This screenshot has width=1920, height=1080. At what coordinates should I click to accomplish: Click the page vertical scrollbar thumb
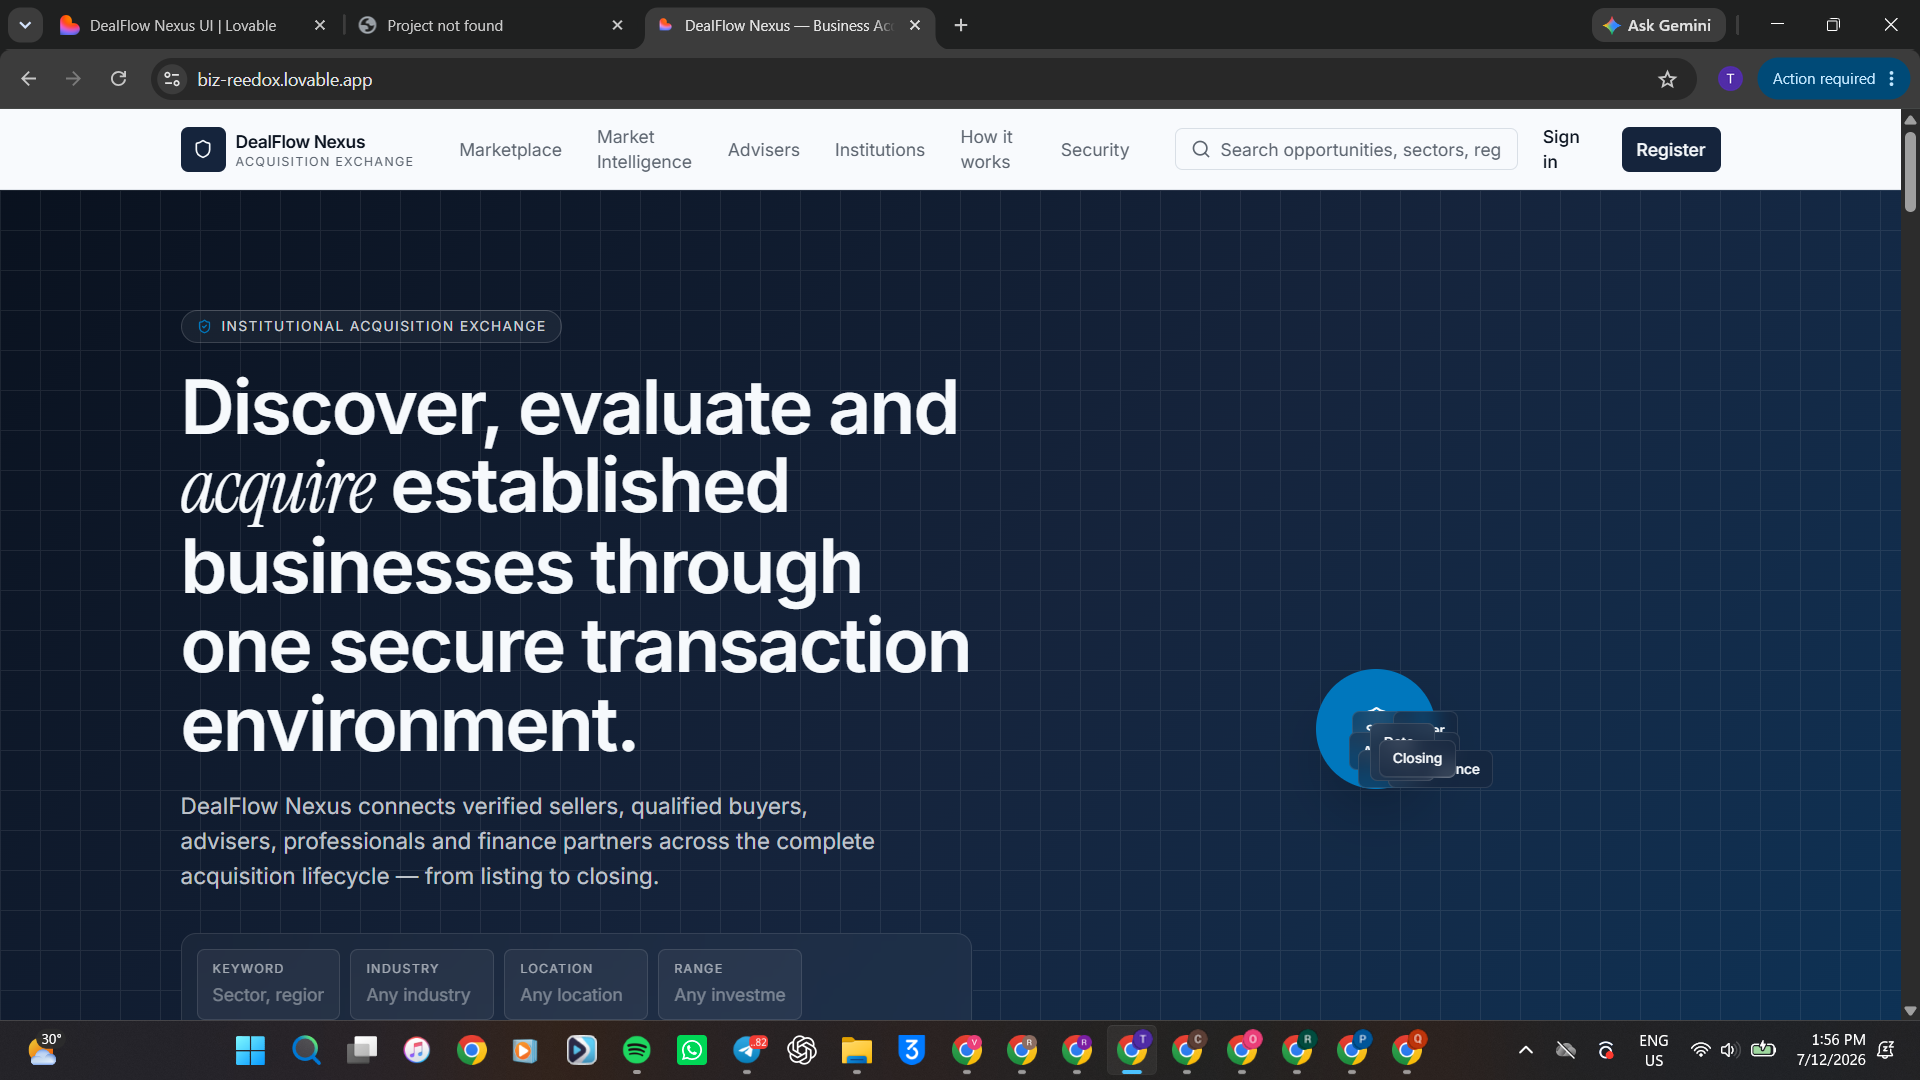1910,170
